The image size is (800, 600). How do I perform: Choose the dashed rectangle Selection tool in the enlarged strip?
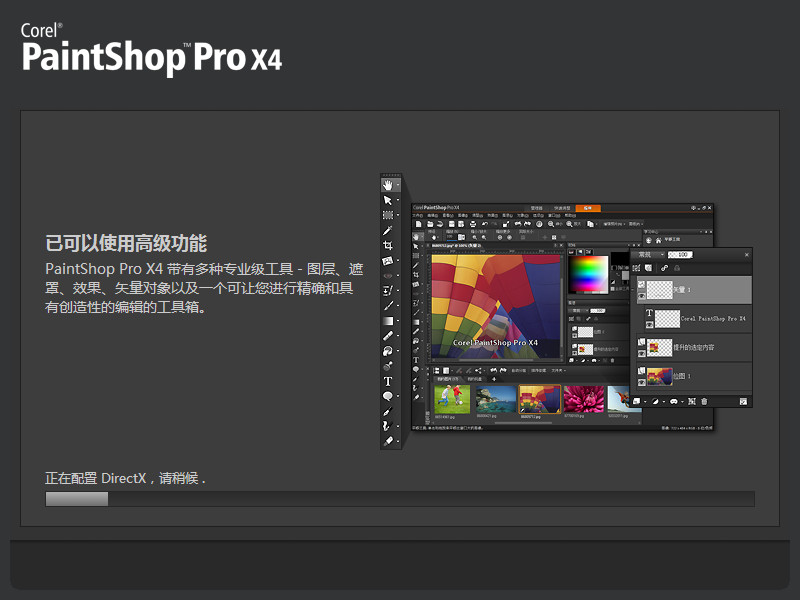pos(388,215)
